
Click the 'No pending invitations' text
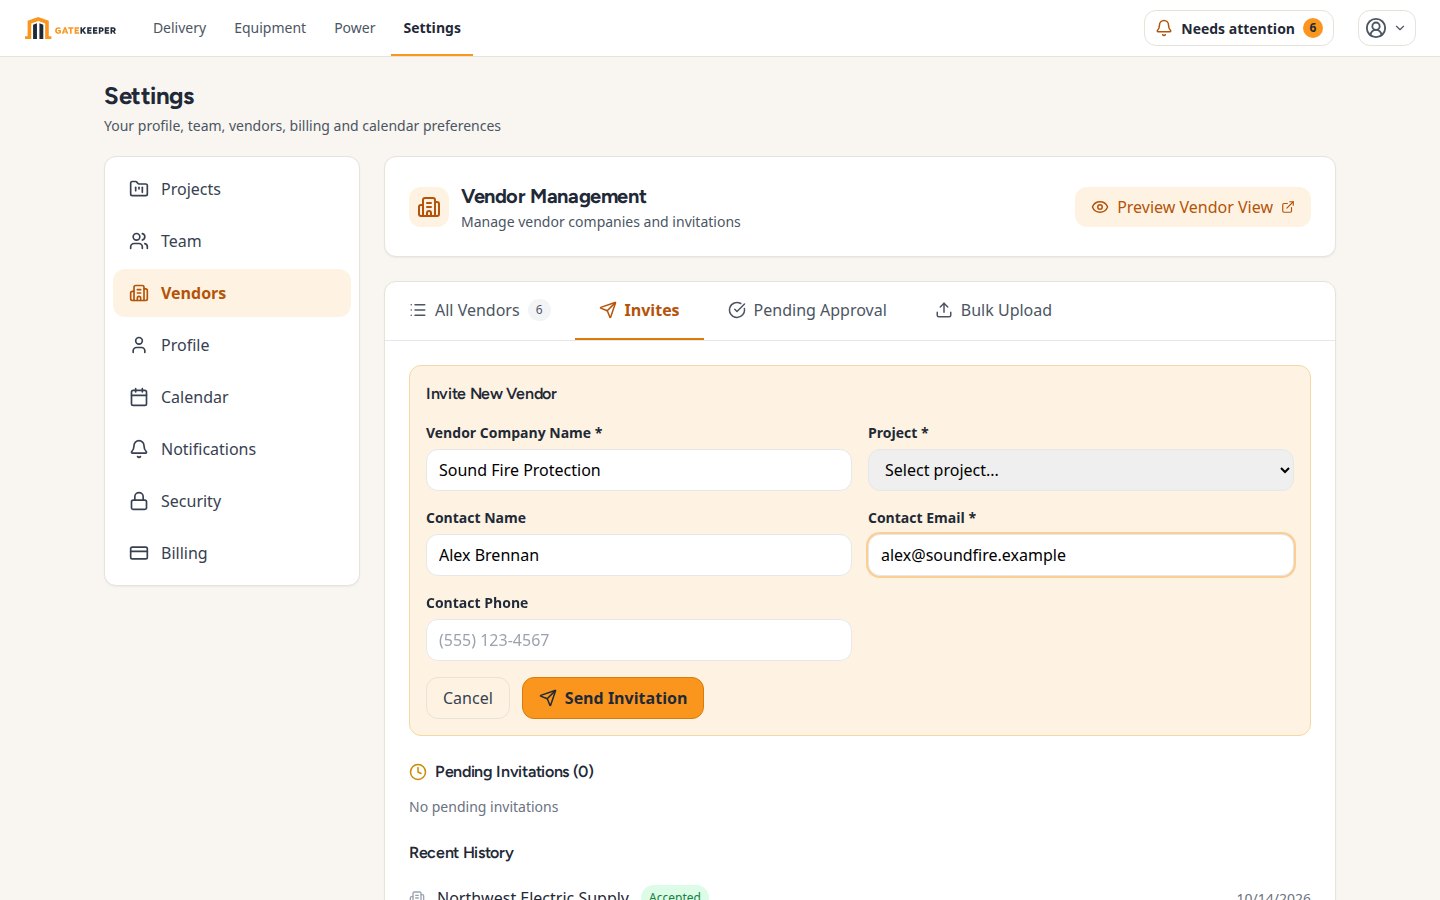pos(484,807)
